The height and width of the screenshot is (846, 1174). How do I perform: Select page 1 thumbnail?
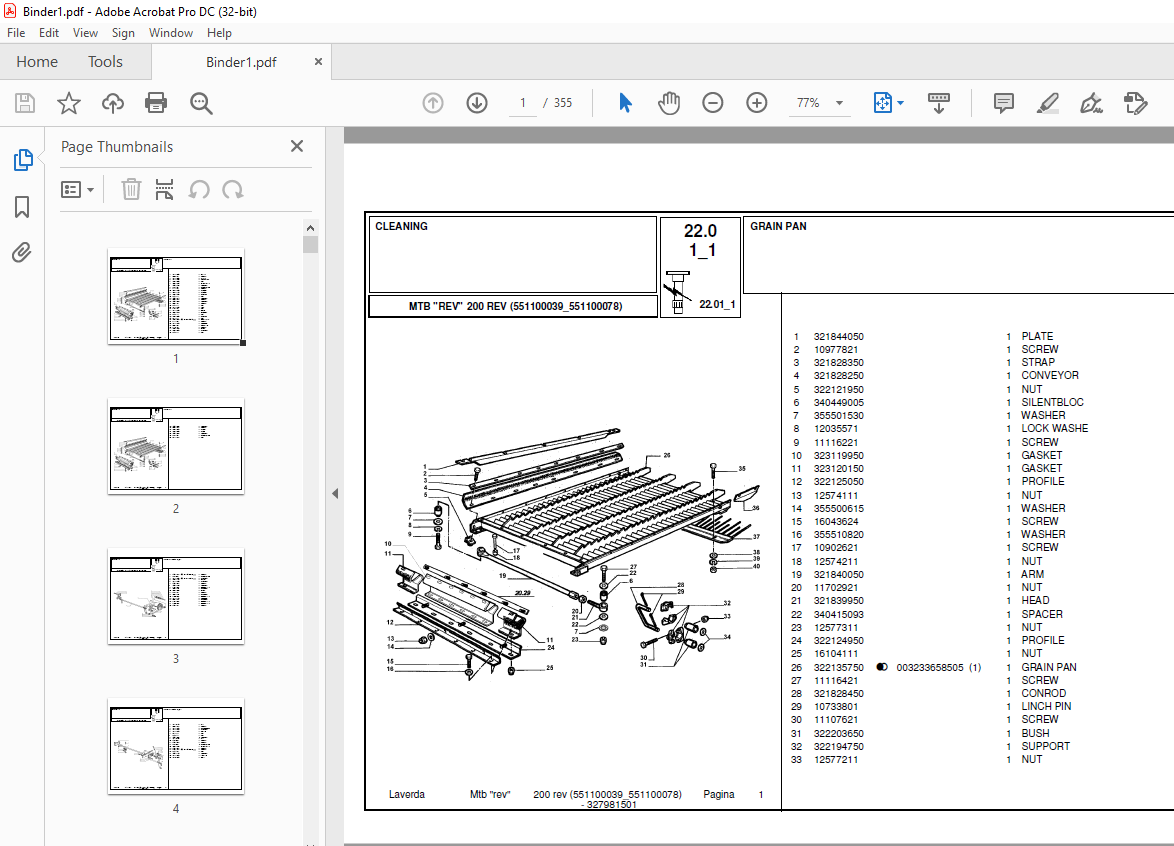tap(176, 298)
